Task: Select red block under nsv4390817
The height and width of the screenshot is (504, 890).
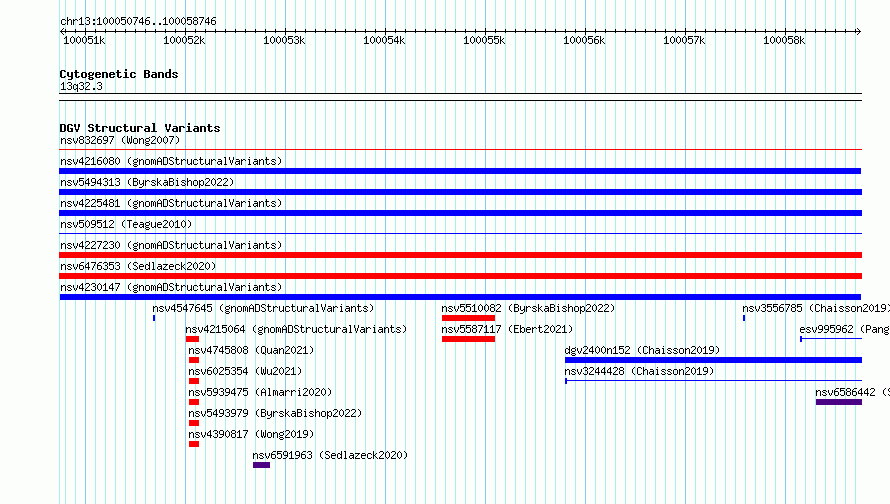Action: click(194, 444)
